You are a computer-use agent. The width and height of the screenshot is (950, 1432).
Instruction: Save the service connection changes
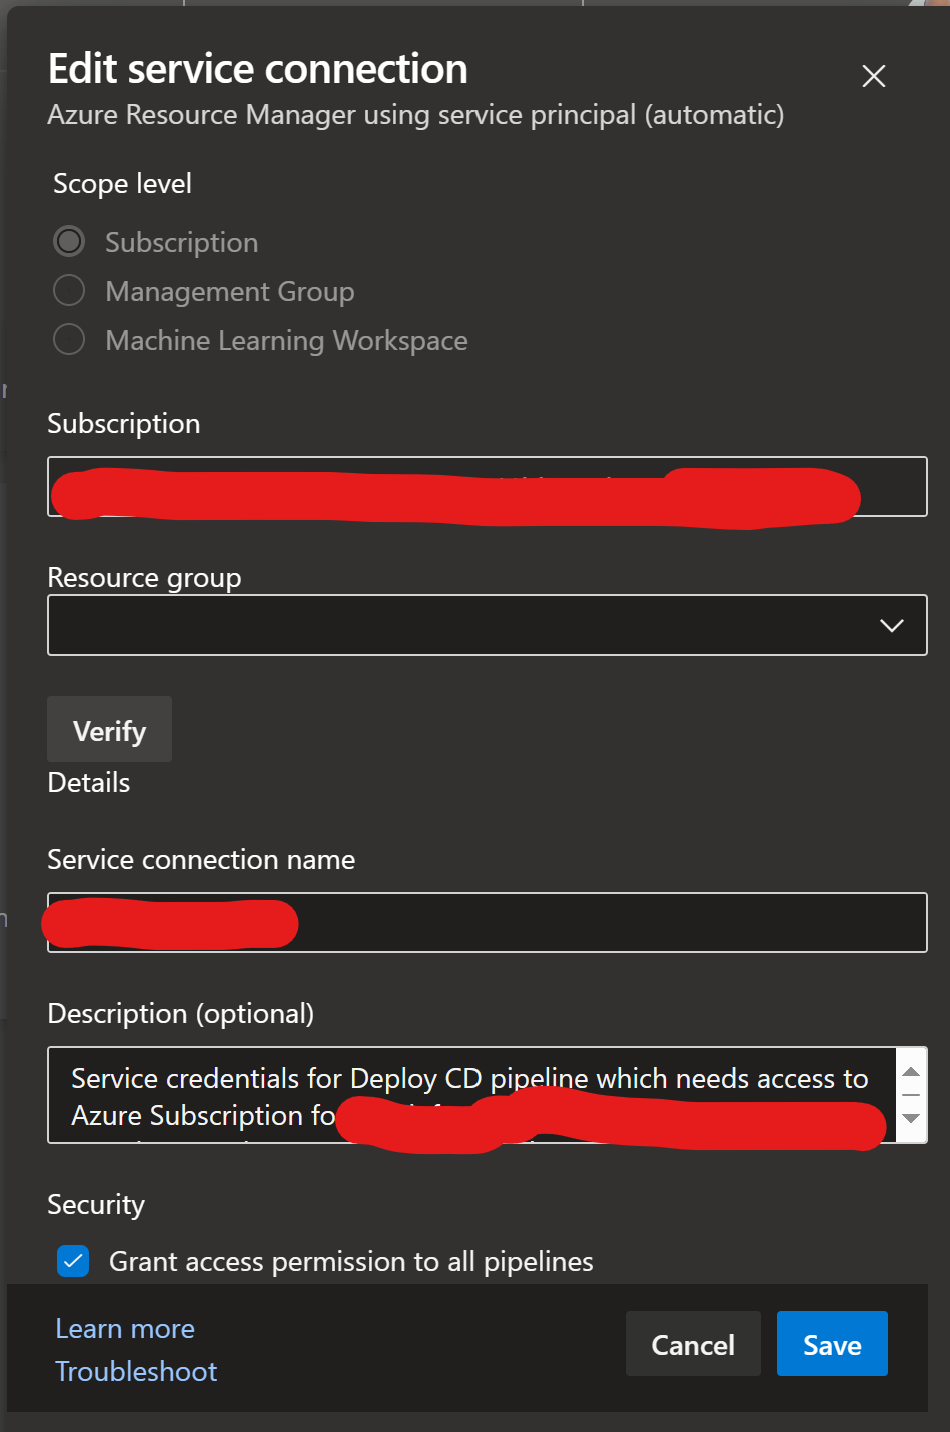point(831,1343)
